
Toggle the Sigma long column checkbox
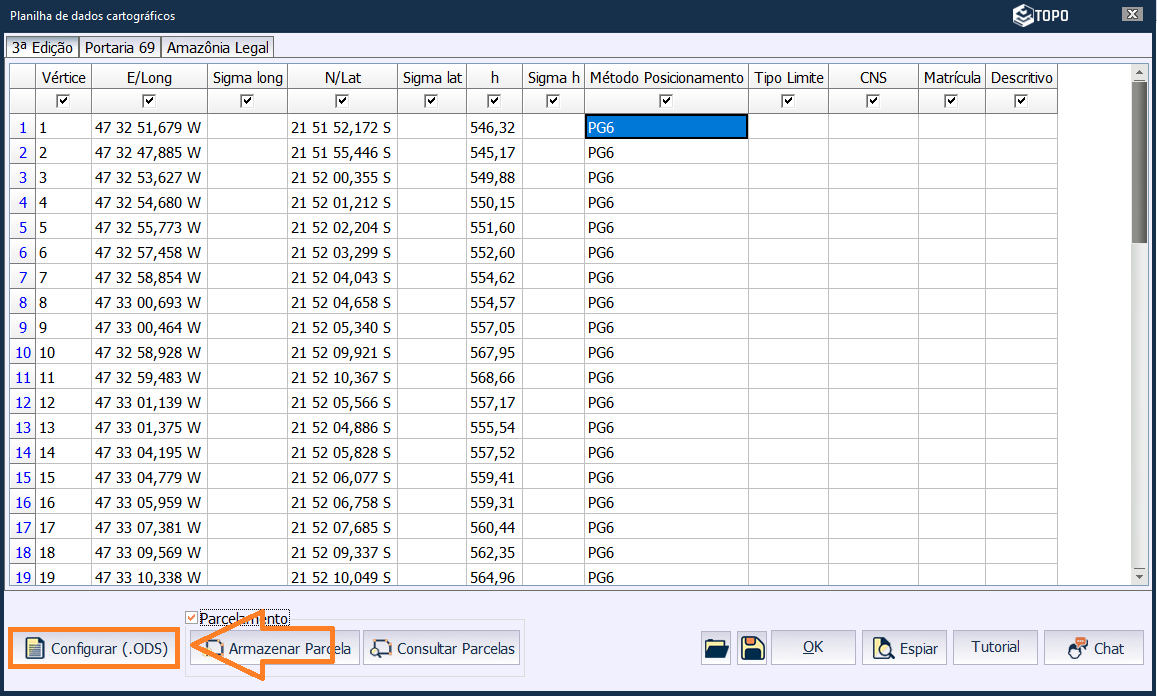247,101
